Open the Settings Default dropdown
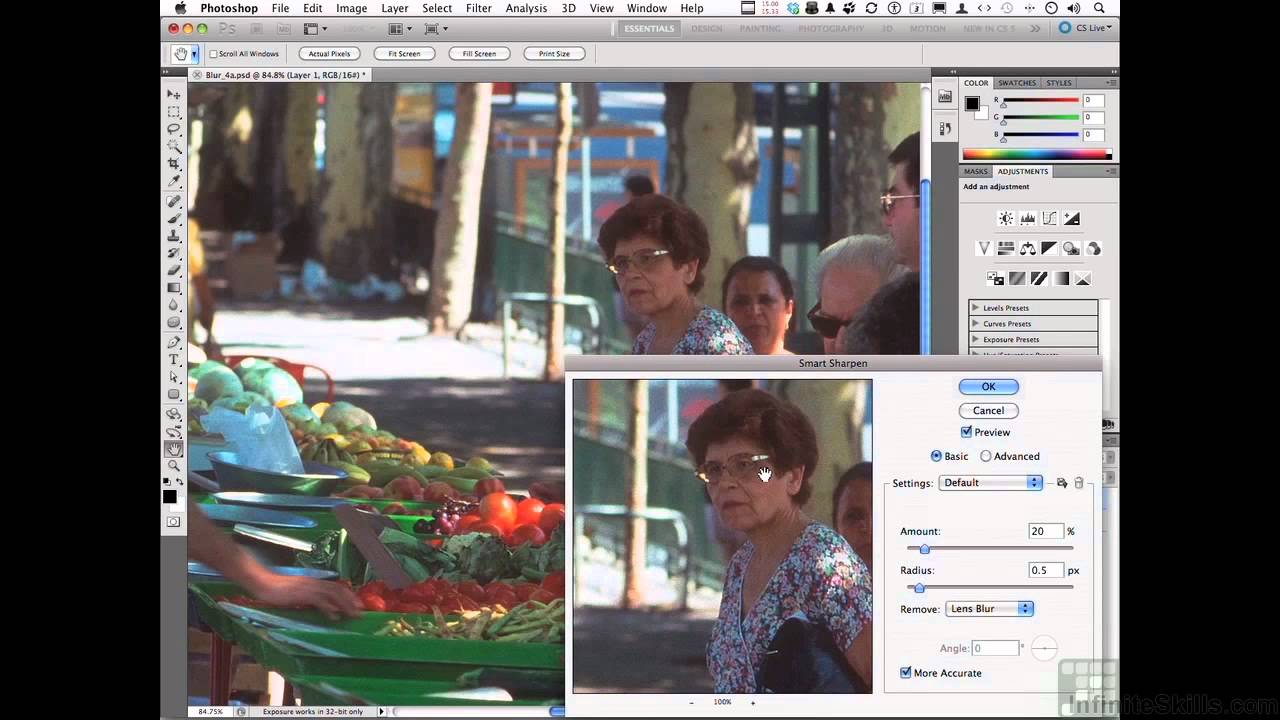Viewport: 1280px width, 720px height. 990,483
